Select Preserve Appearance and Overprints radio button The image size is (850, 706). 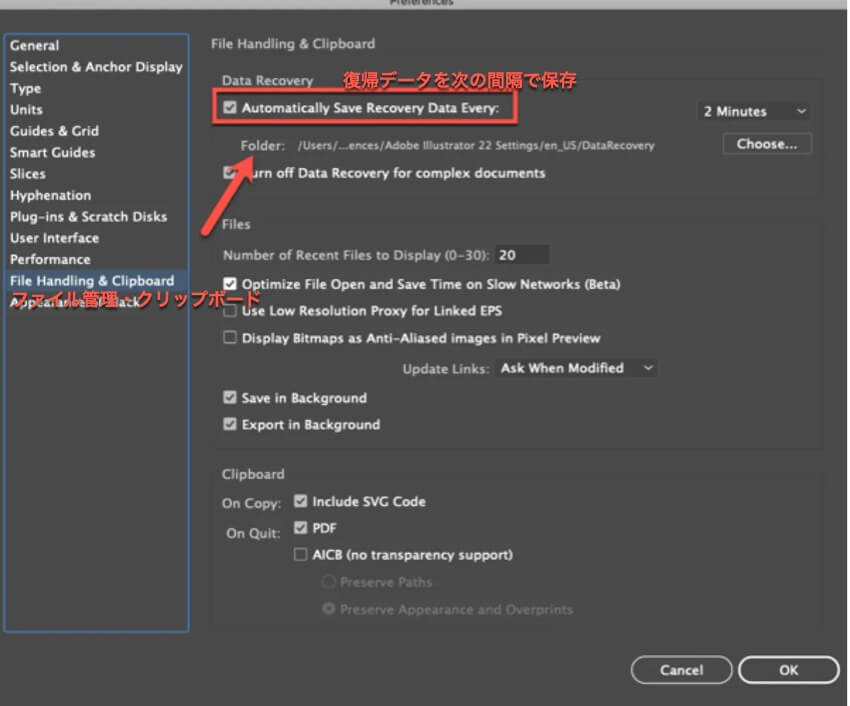[328, 609]
